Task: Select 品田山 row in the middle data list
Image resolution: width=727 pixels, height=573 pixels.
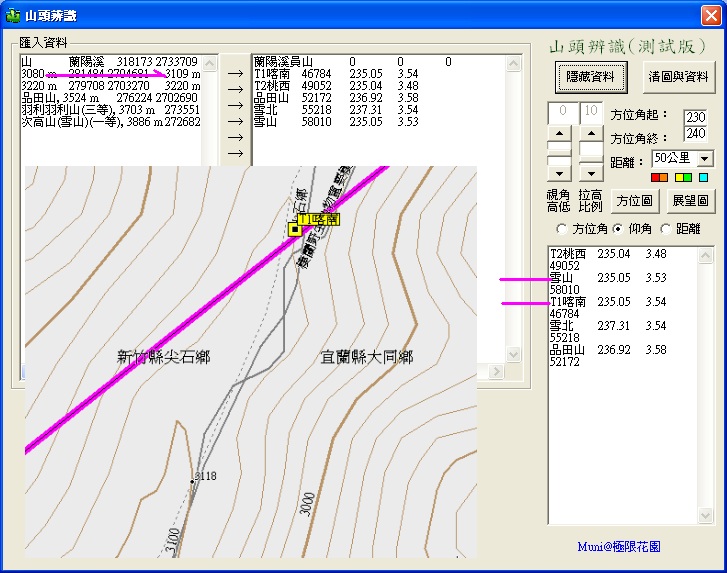Action: [336, 98]
